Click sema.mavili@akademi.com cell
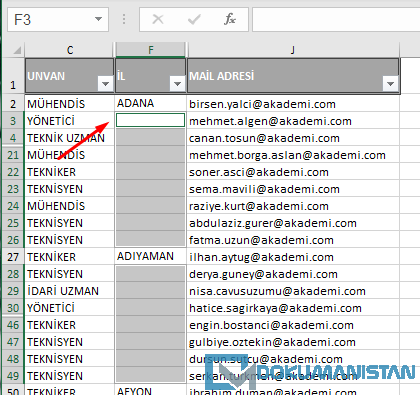 293,189
